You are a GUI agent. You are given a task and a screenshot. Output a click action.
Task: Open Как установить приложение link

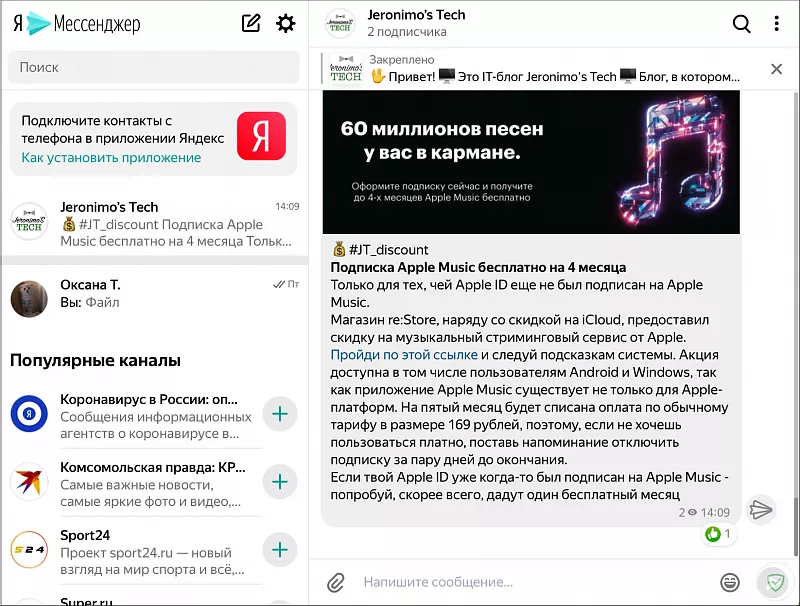point(111,158)
